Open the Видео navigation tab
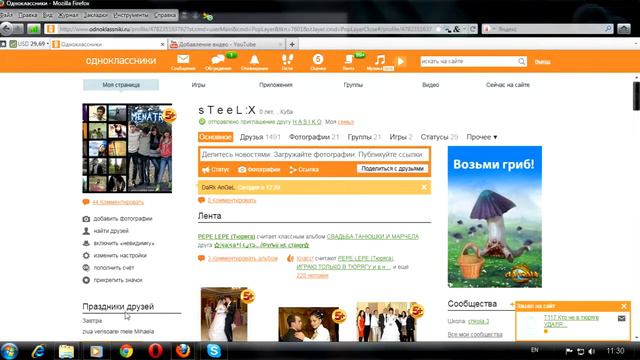This screenshot has width=640, height=360. pyautogui.click(x=431, y=85)
